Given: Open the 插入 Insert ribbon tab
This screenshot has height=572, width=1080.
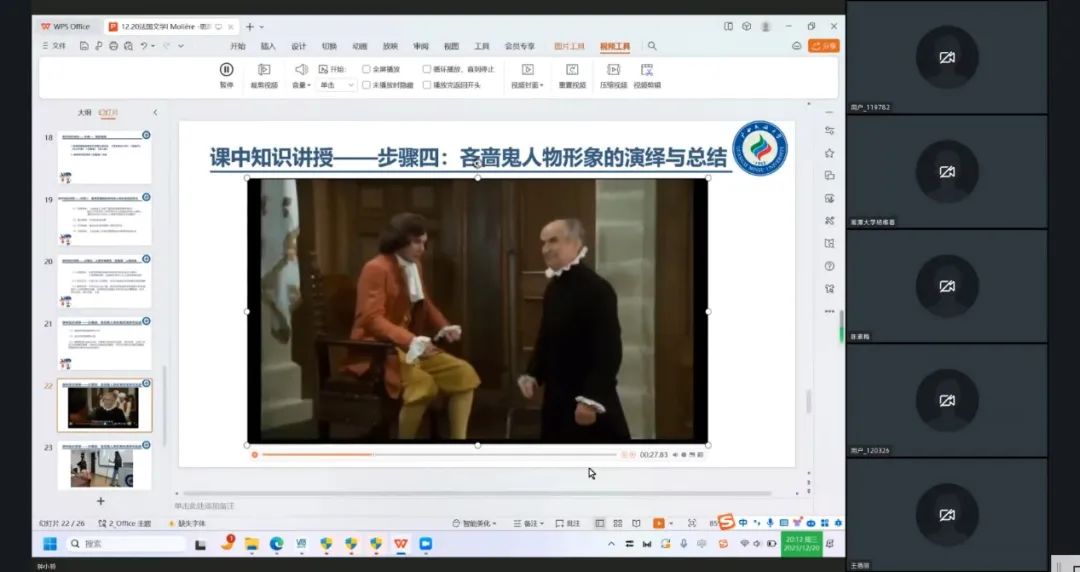Looking at the screenshot, I should [x=268, y=46].
